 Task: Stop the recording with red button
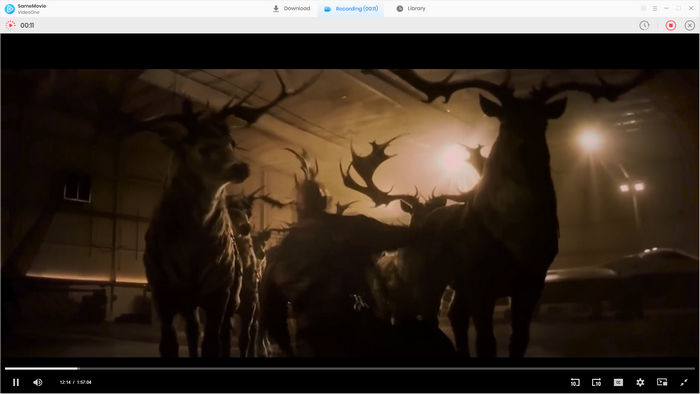tap(671, 25)
